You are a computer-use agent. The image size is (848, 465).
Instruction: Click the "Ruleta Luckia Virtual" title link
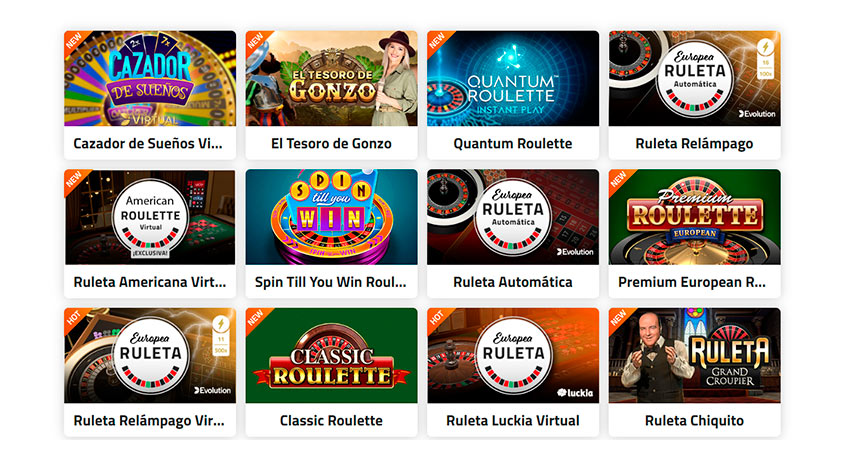[x=513, y=421]
